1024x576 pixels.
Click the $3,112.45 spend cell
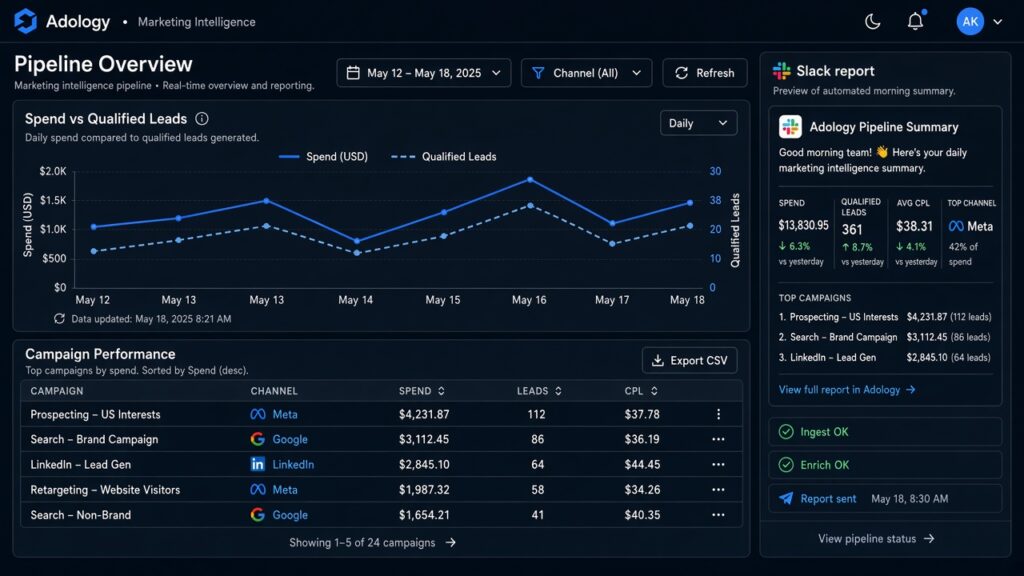click(424, 439)
